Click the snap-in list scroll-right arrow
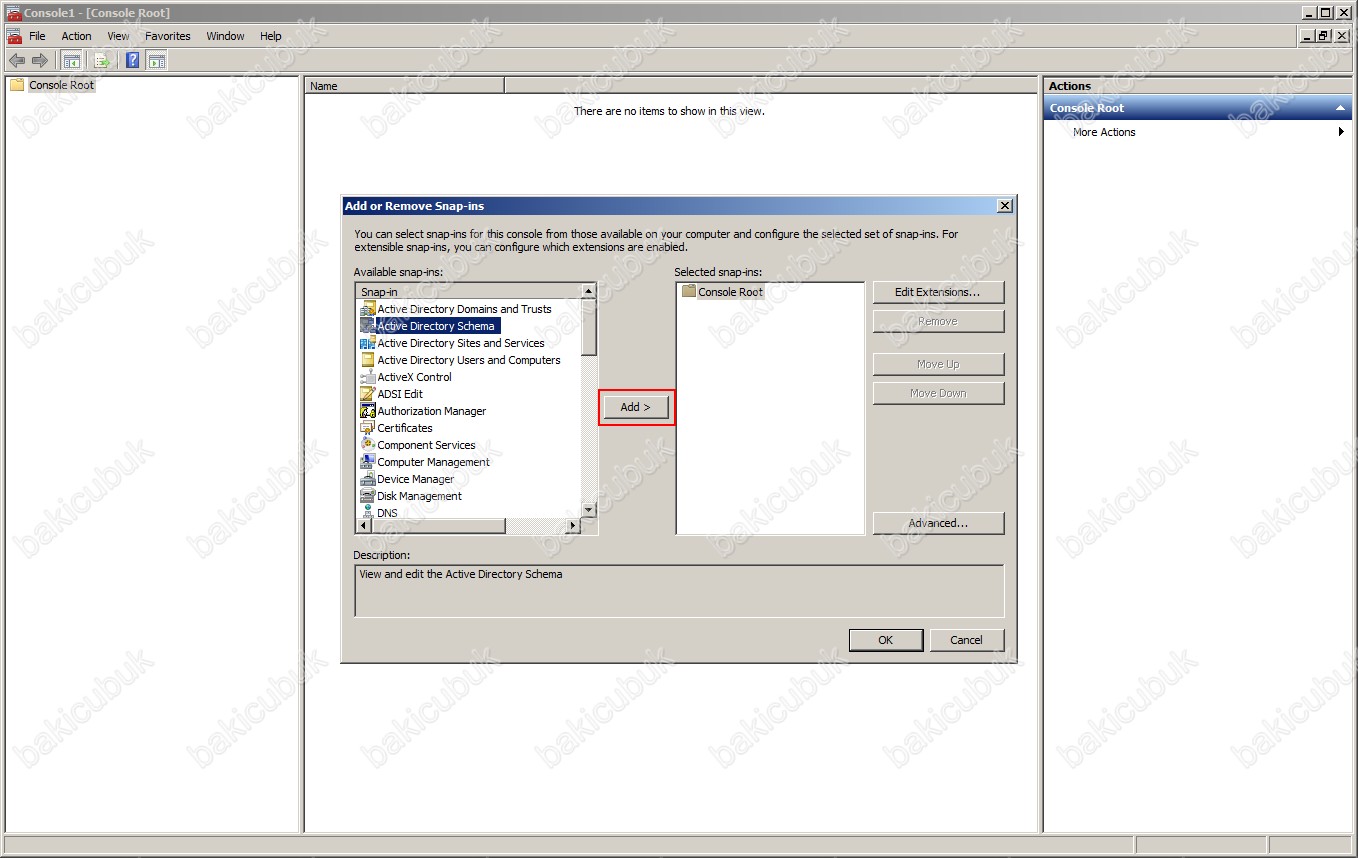Image resolution: width=1358 pixels, height=858 pixels. point(573,525)
